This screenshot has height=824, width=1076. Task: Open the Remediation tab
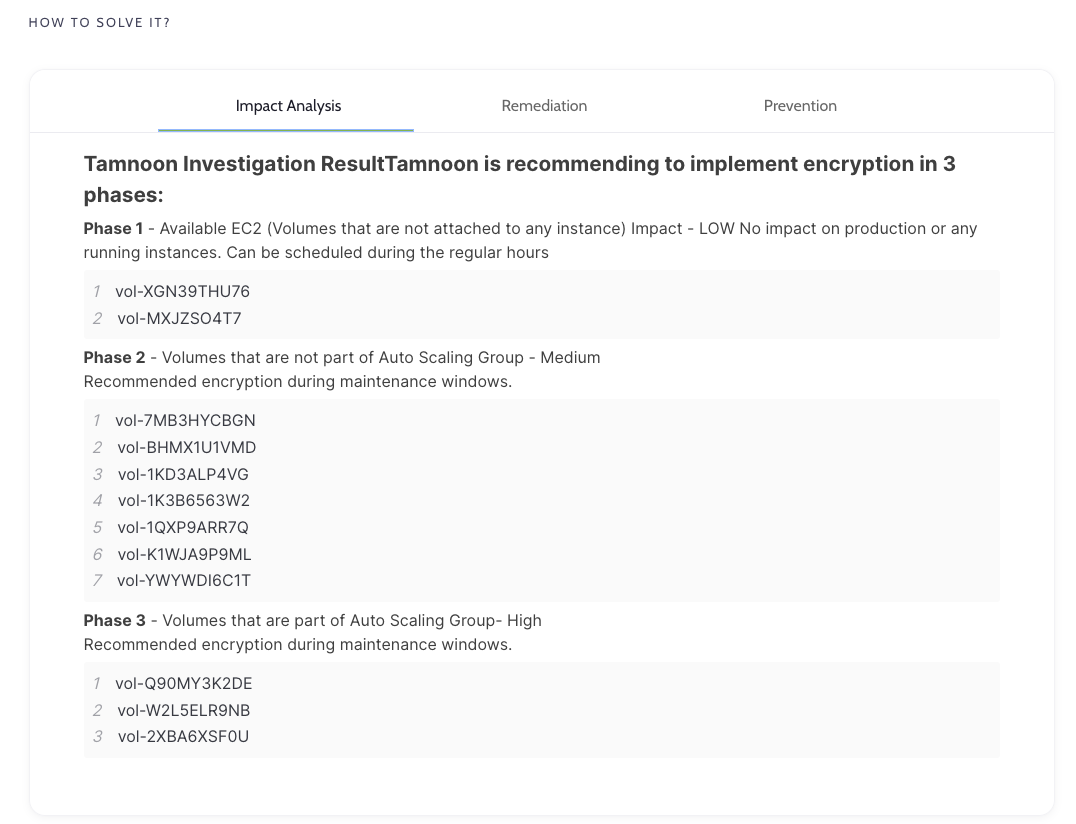tap(544, 106)
